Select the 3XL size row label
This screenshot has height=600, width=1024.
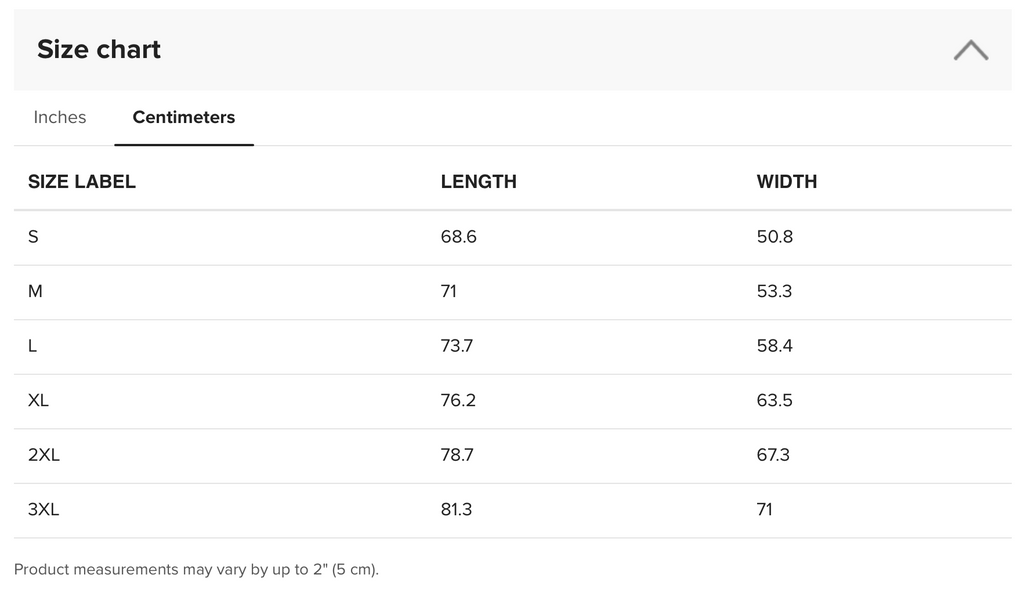44,509
